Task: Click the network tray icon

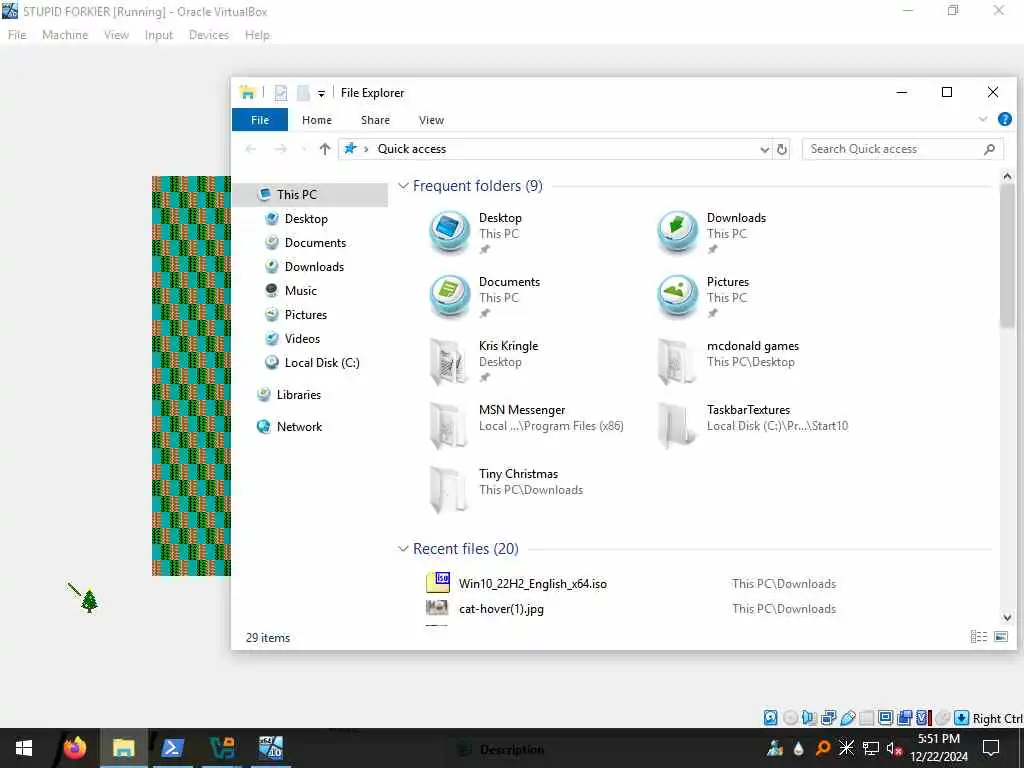Action: (x=871, y=748)
